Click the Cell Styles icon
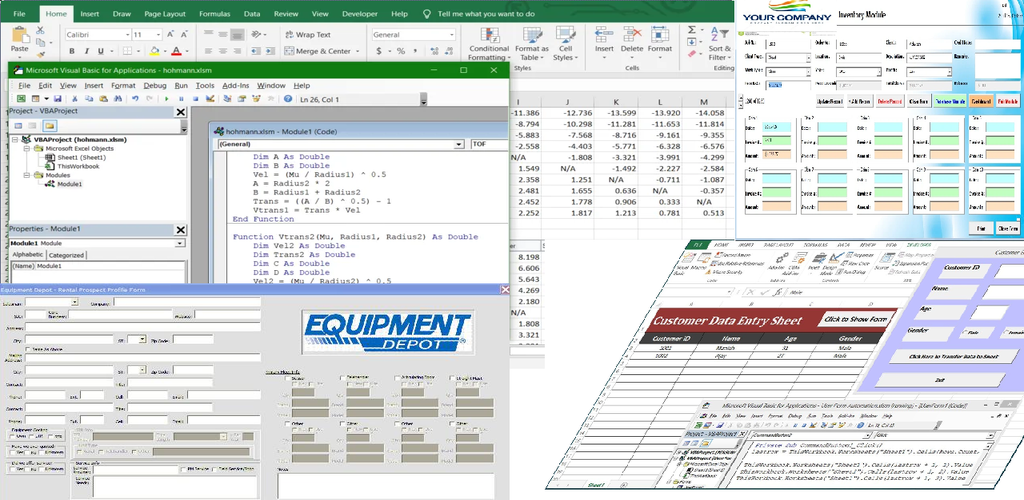1024x500 pixels. [566, 35]
